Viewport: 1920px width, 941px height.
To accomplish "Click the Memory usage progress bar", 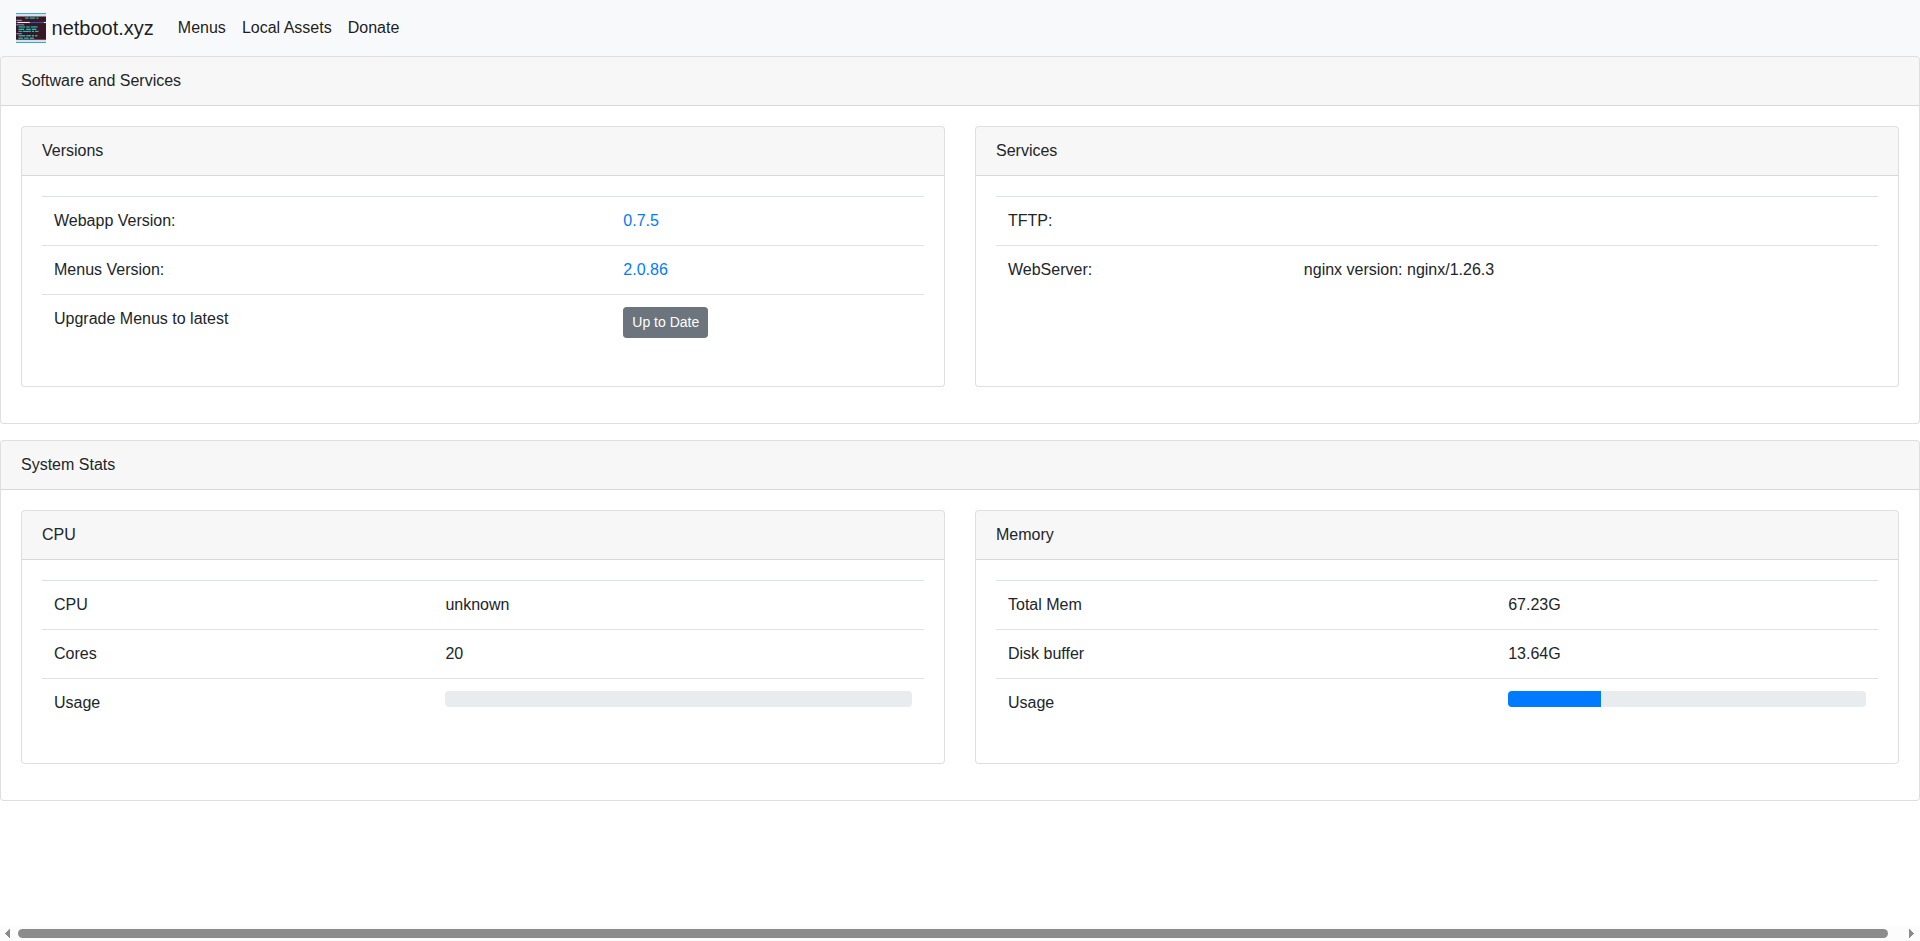I will [1686, 699].
